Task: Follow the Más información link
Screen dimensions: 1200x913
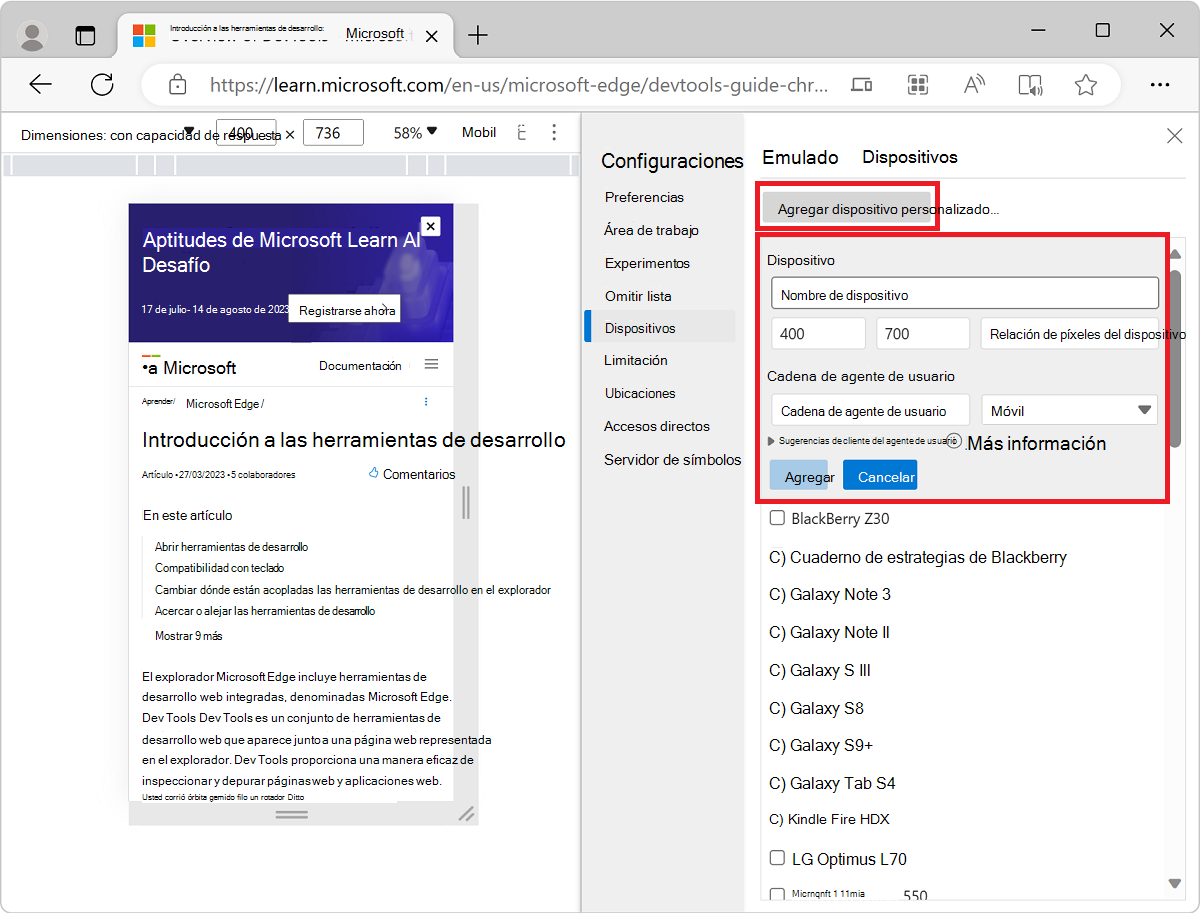Action: click(x=1036, y=443)
